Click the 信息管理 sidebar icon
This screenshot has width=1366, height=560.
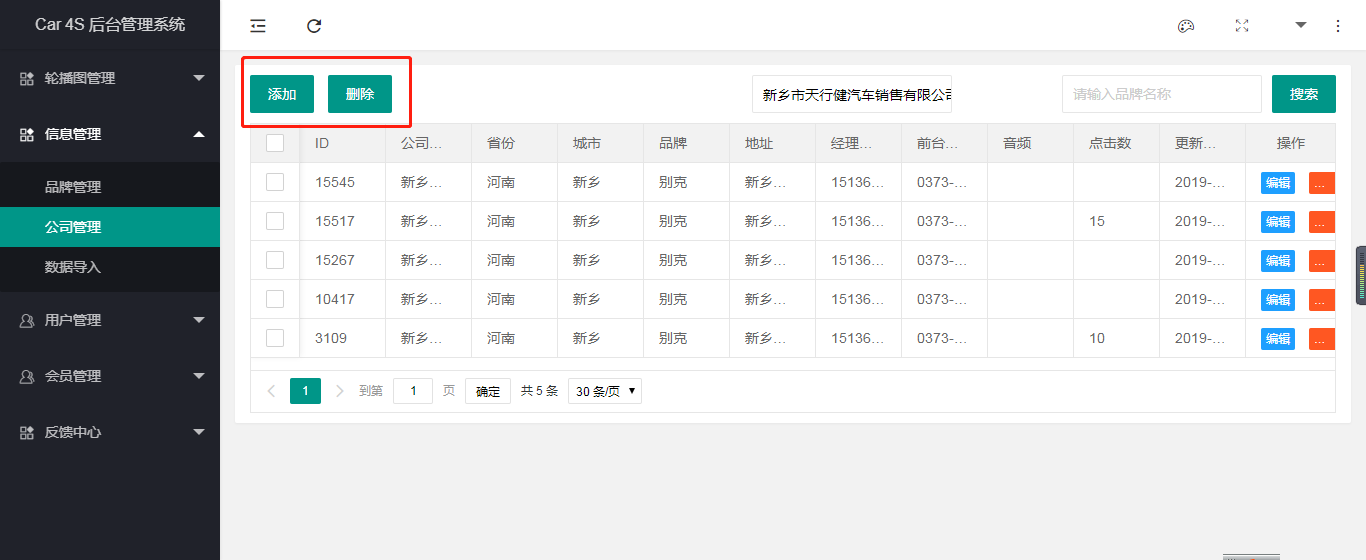pyautogui.click(x=27, y=134)
